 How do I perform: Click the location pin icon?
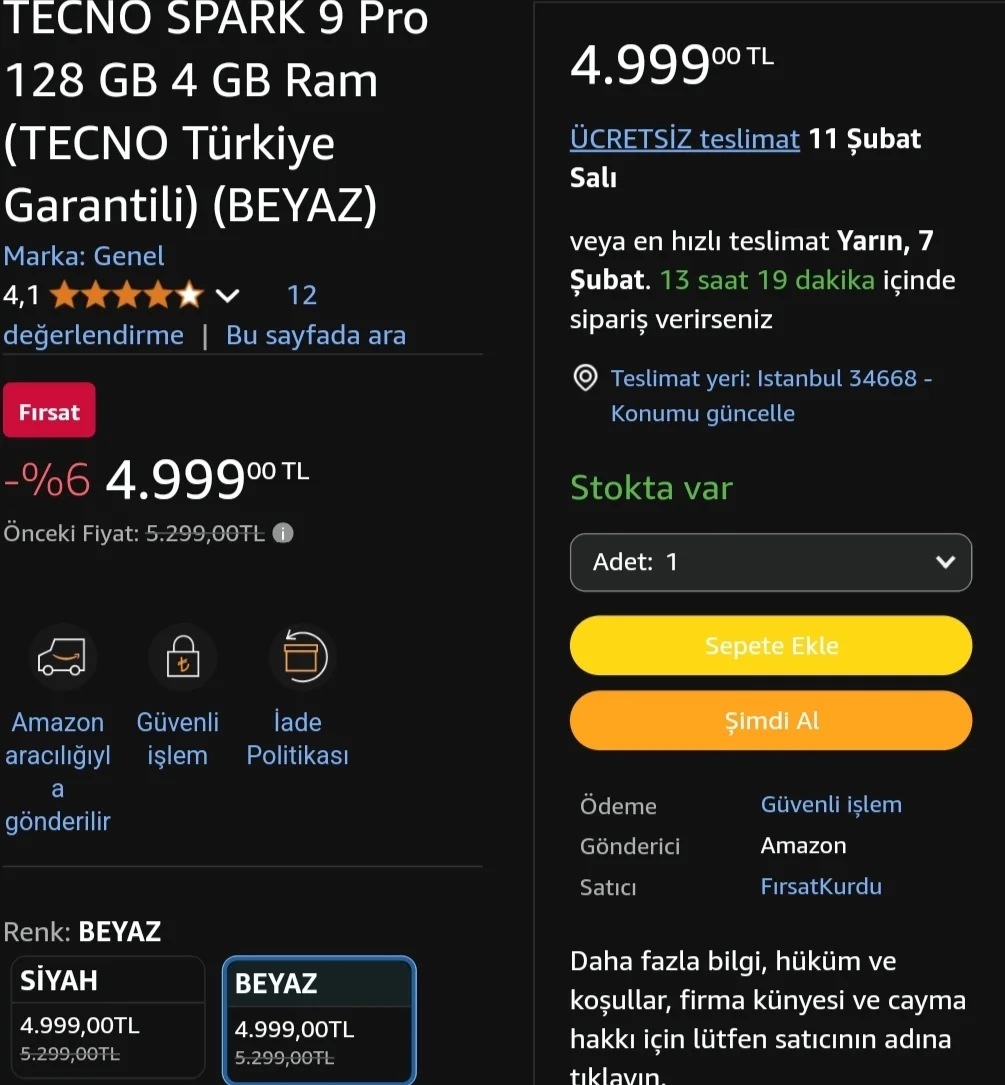pos(585,378)
